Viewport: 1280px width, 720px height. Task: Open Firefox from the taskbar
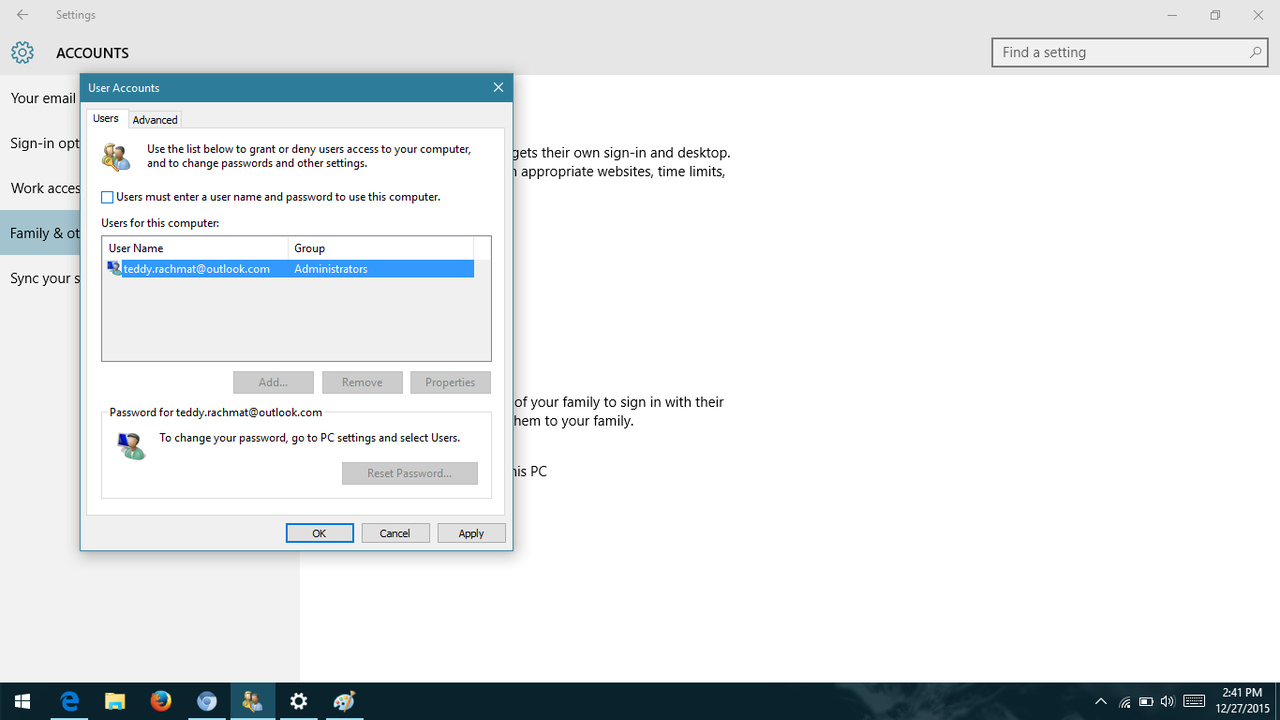coord(161,702)
